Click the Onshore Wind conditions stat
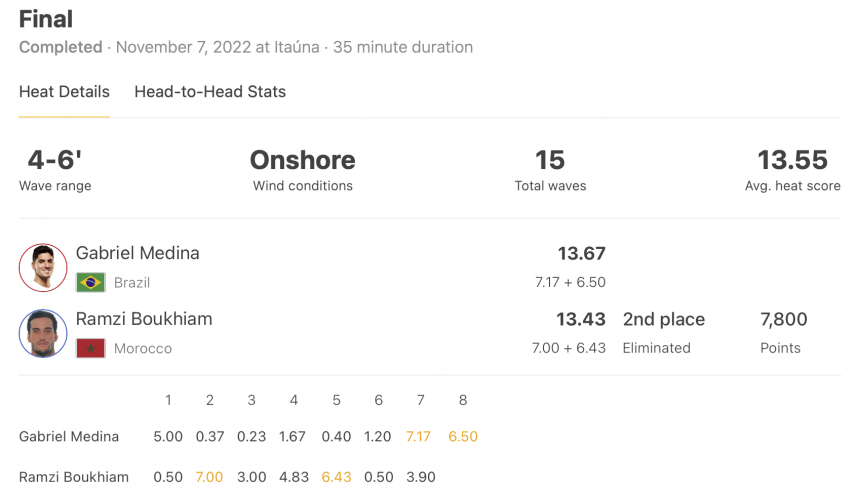 [302, 170]
